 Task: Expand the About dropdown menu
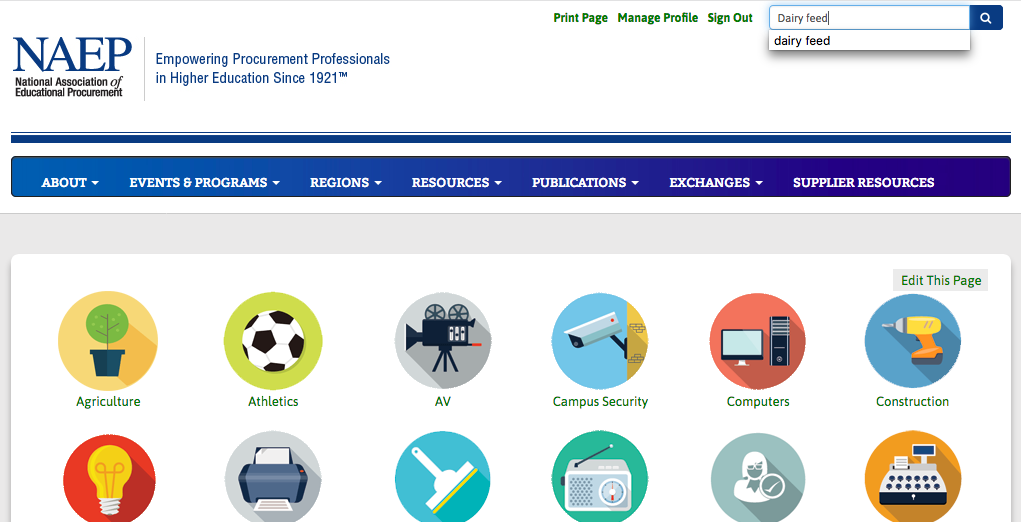pos(70,183)
